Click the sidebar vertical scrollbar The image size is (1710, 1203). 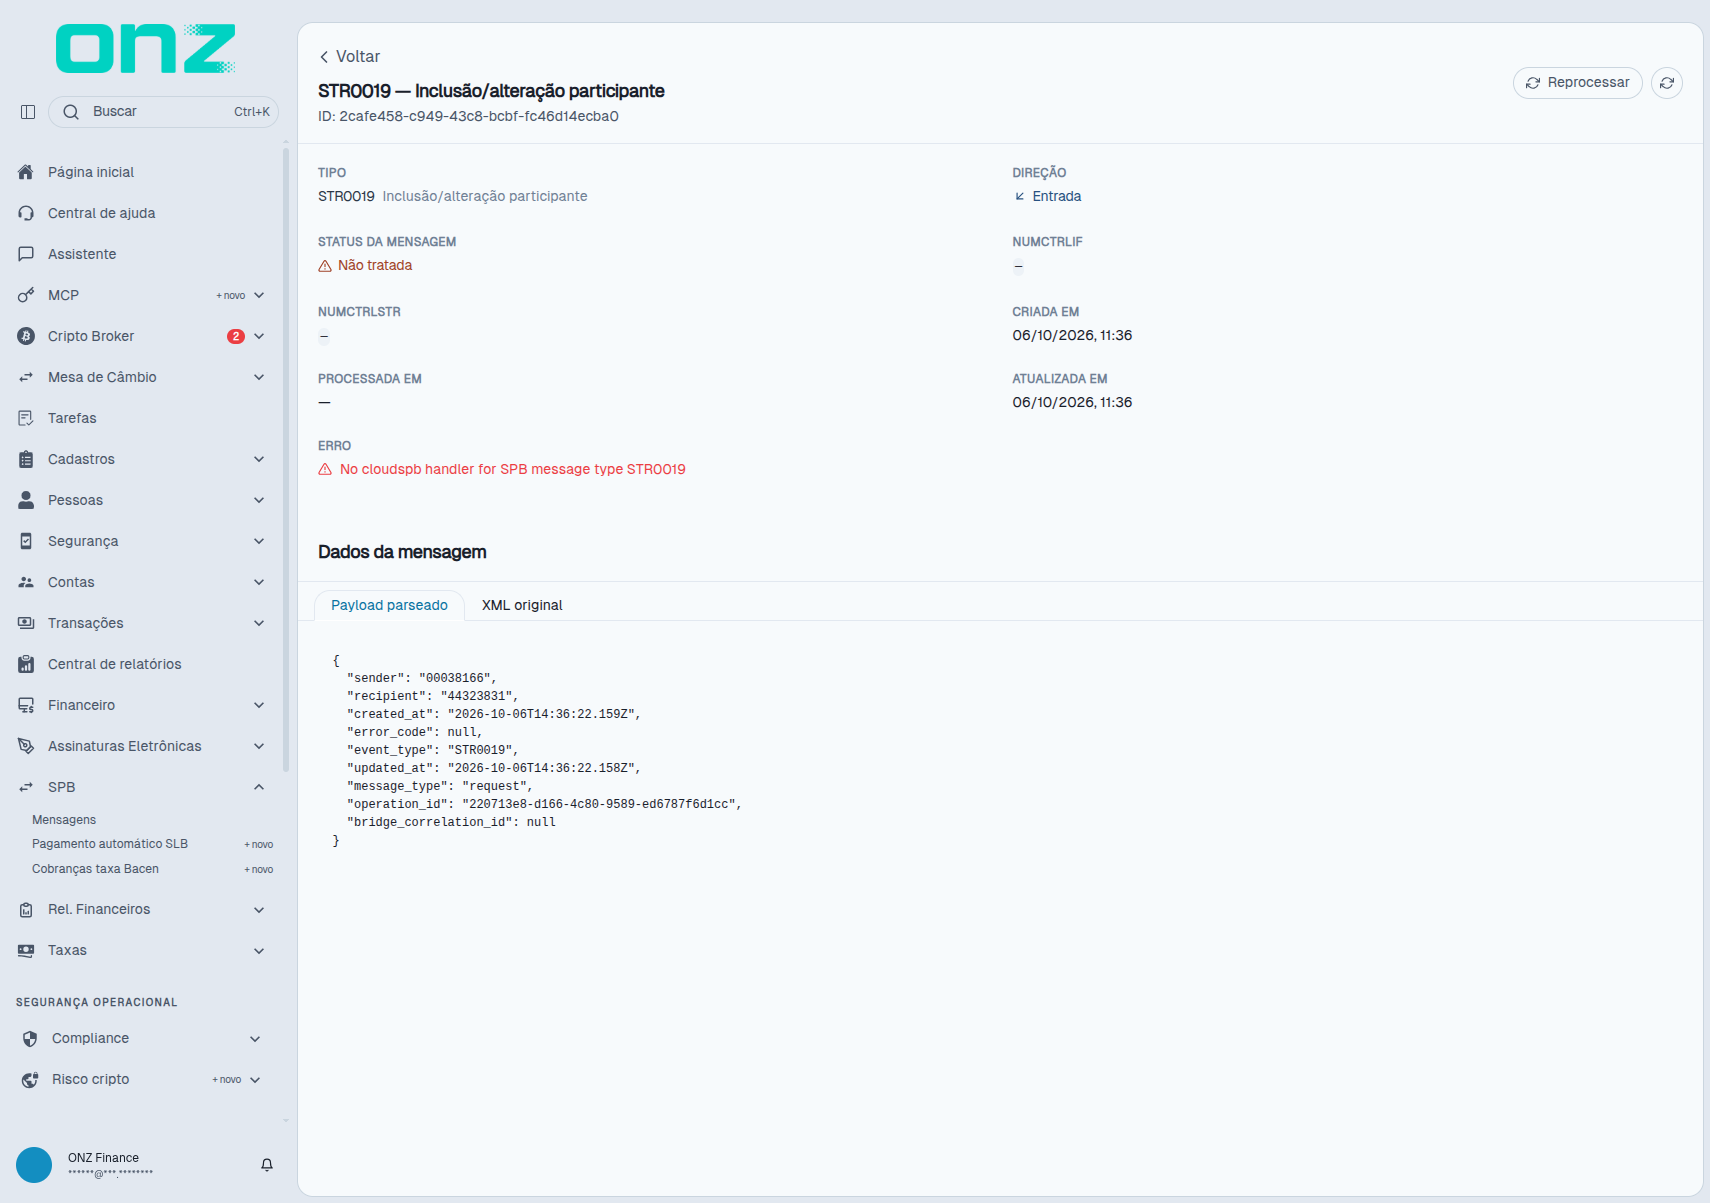pyautogui.click(x=286, y=460)
